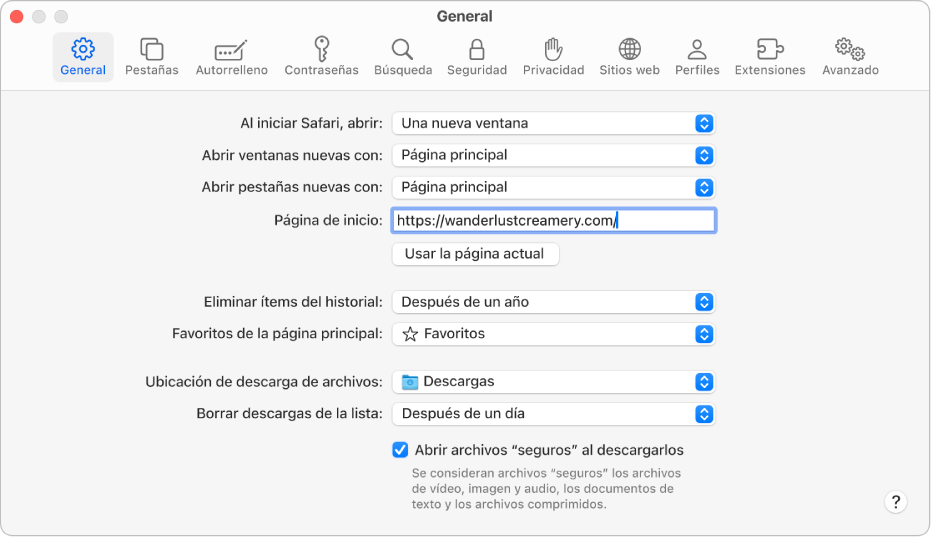This screenshot has height=537, width=934.
Task: Click the Contraseñas key icon
Action: pos(321,49)
